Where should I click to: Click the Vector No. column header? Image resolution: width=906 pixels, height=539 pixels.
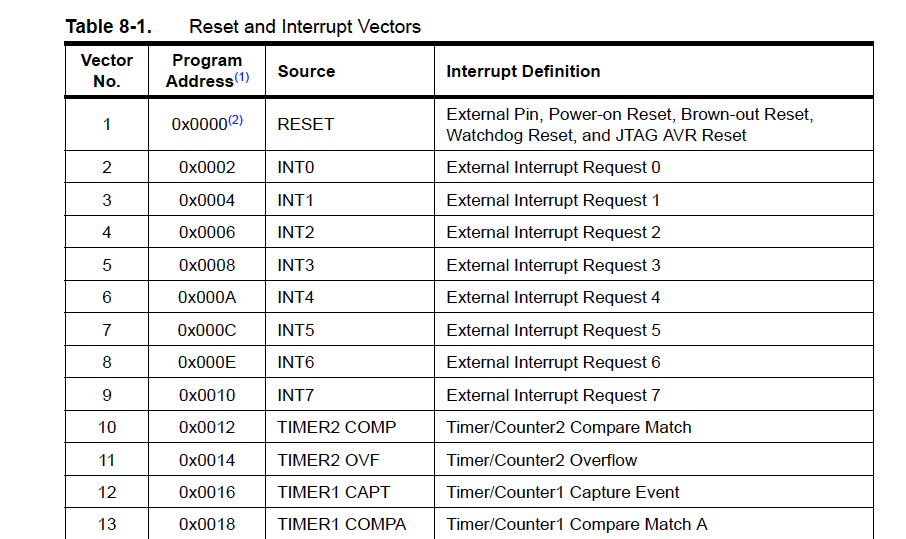106,71
